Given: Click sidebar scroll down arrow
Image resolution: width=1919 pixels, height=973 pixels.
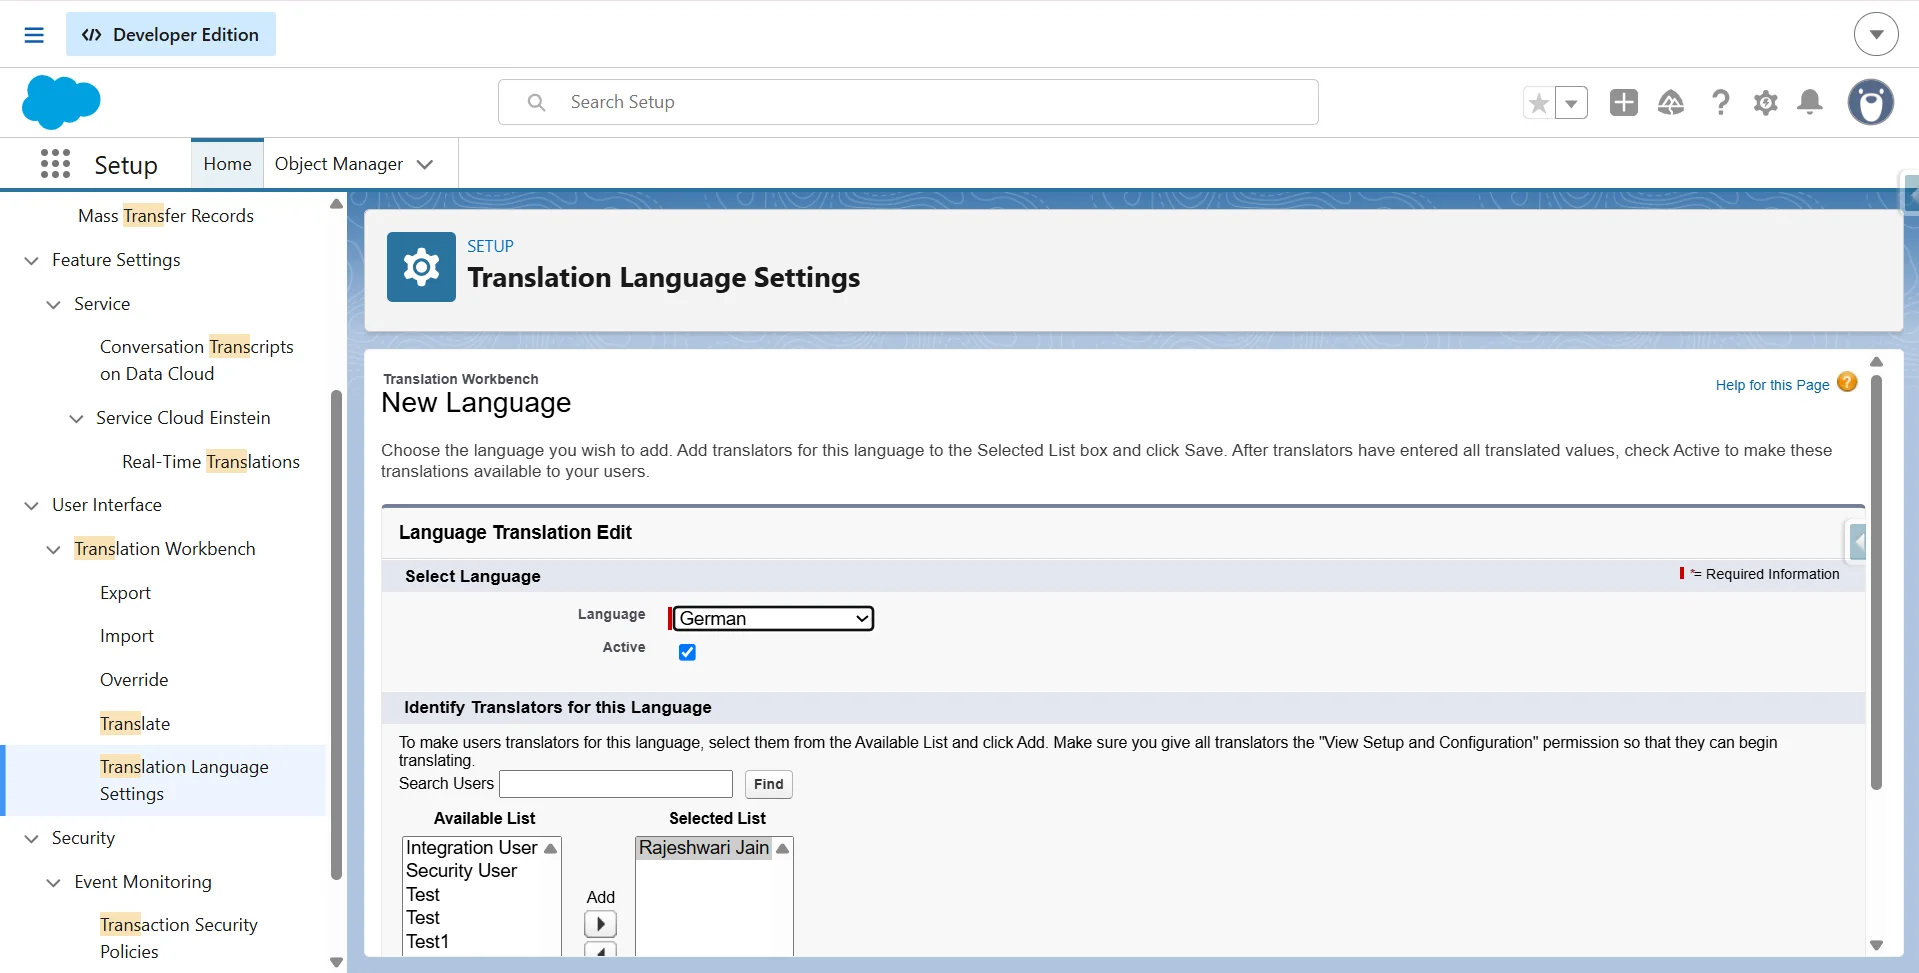Looking at the screenshot, I should click(x=336, y=962).
